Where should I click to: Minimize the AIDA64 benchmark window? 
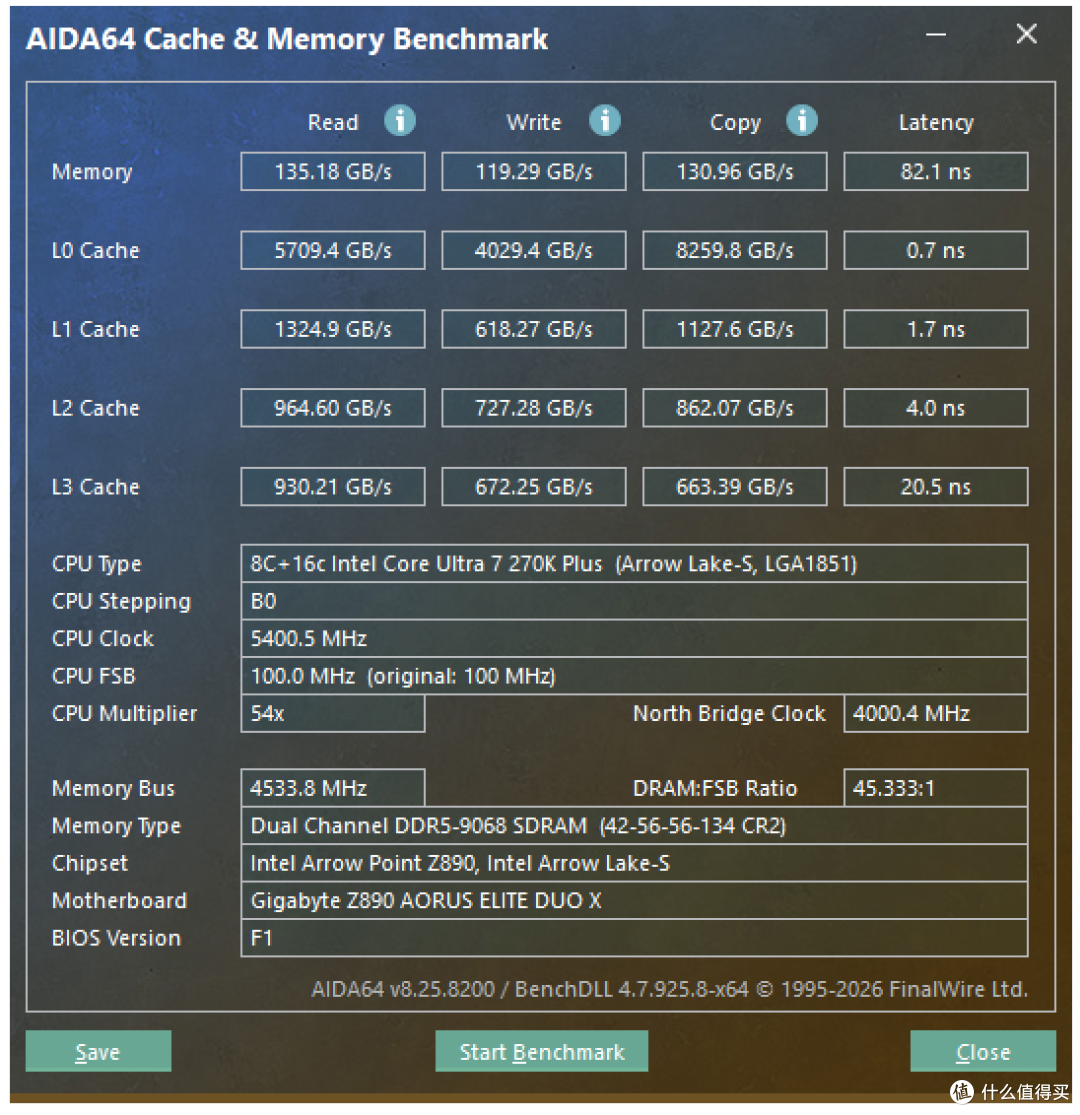pos(935,34)
